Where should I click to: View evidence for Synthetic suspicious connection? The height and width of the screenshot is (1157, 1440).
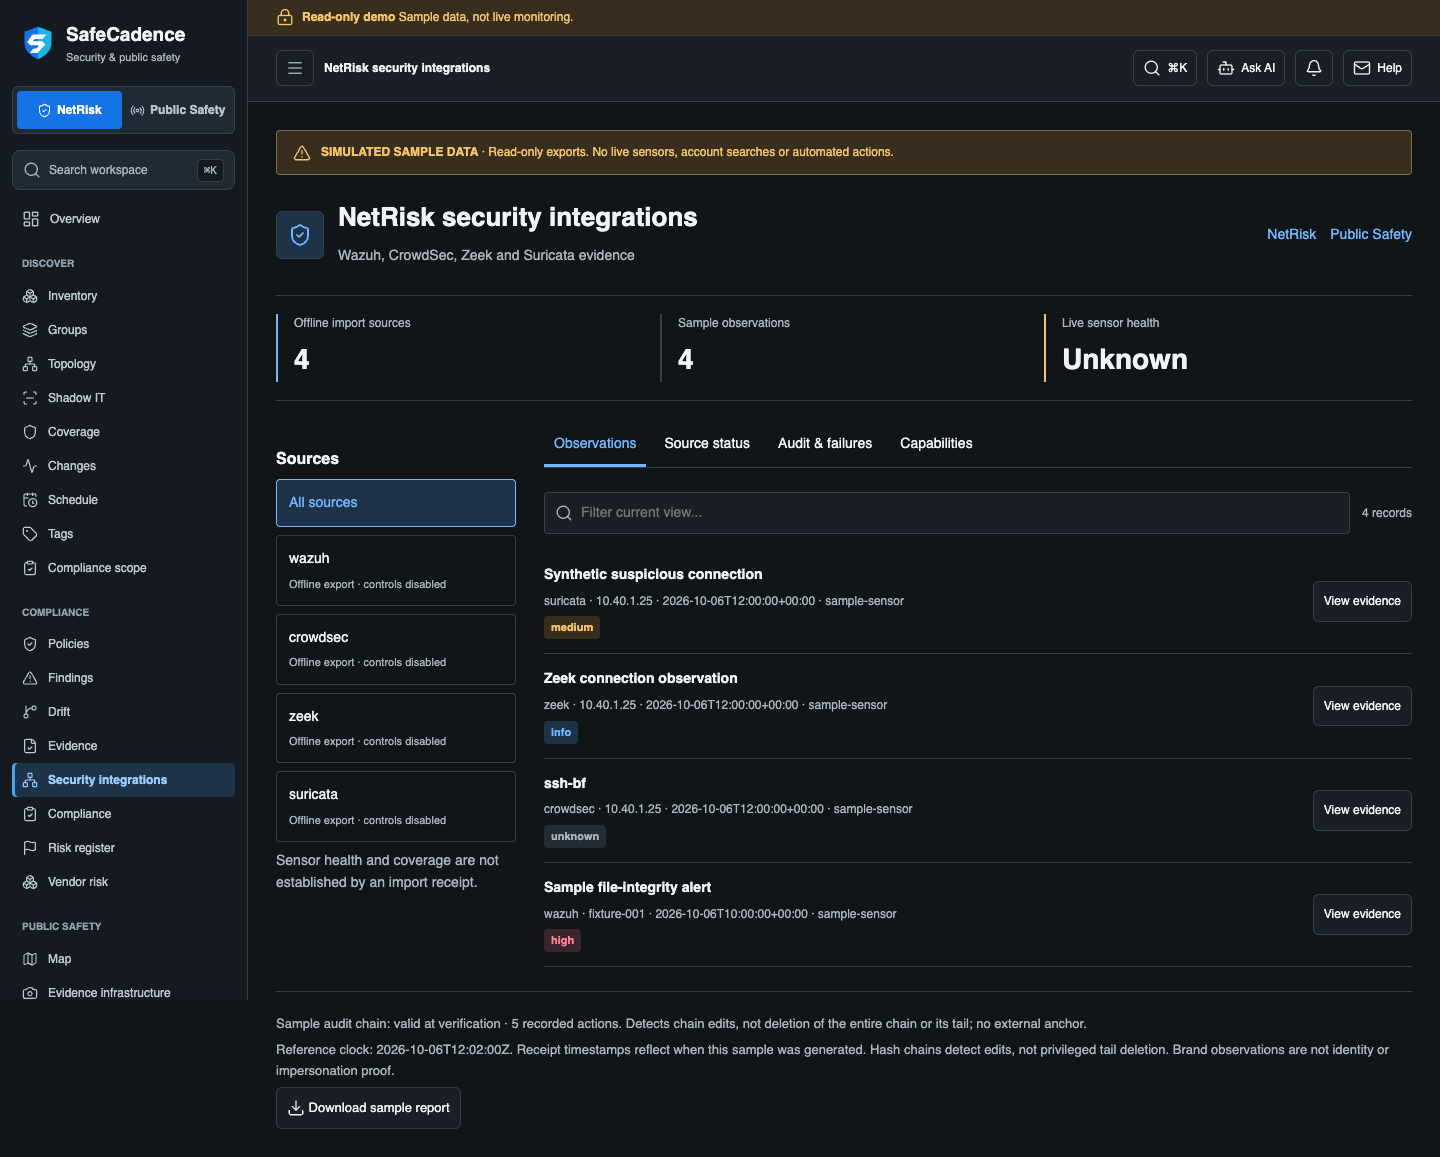1362,601
